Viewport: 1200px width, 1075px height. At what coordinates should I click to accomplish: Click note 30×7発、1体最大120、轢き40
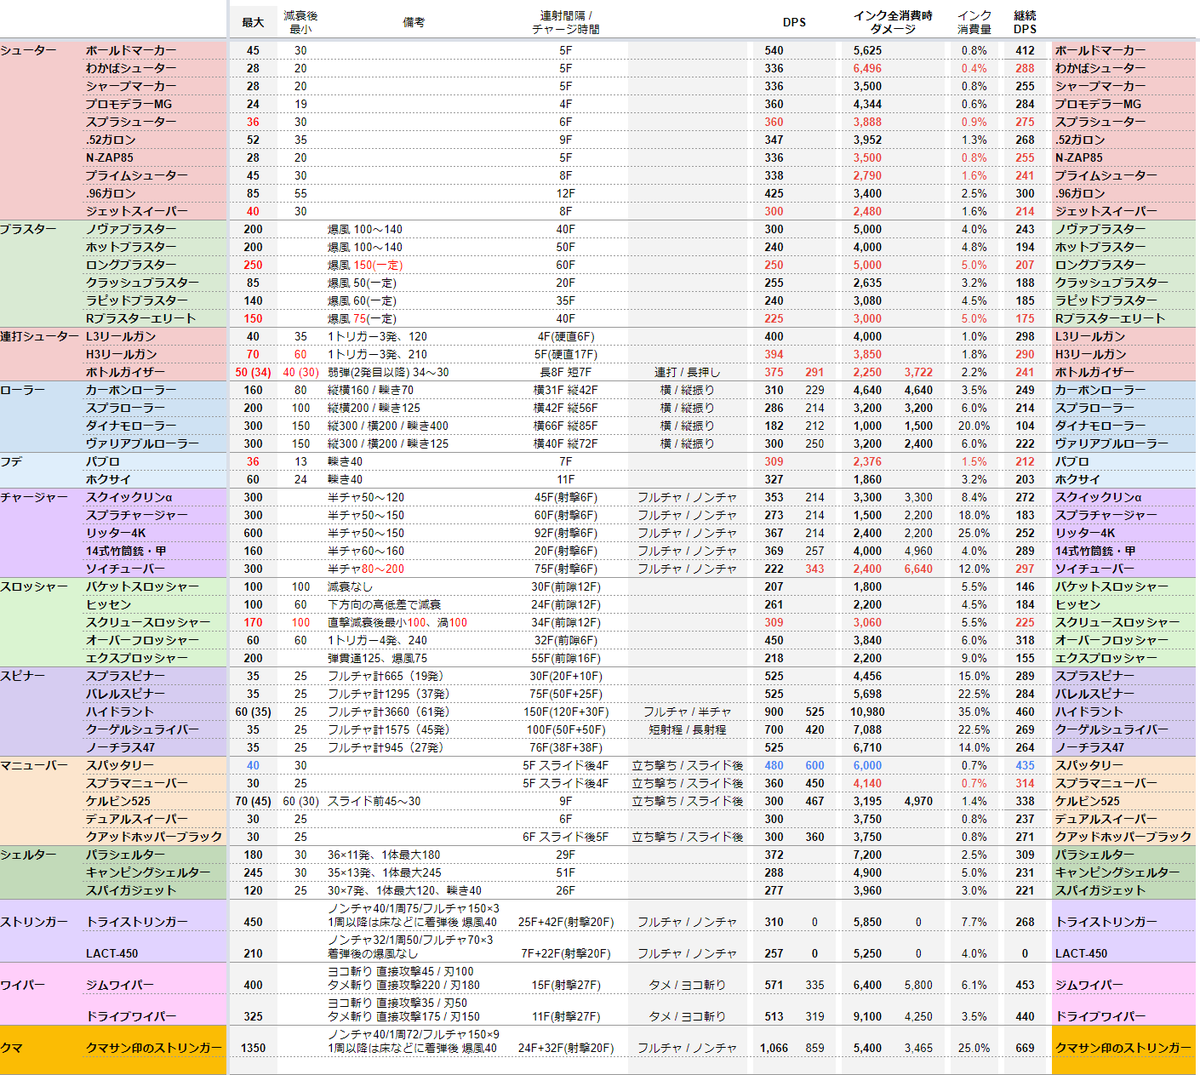[405, 890]
